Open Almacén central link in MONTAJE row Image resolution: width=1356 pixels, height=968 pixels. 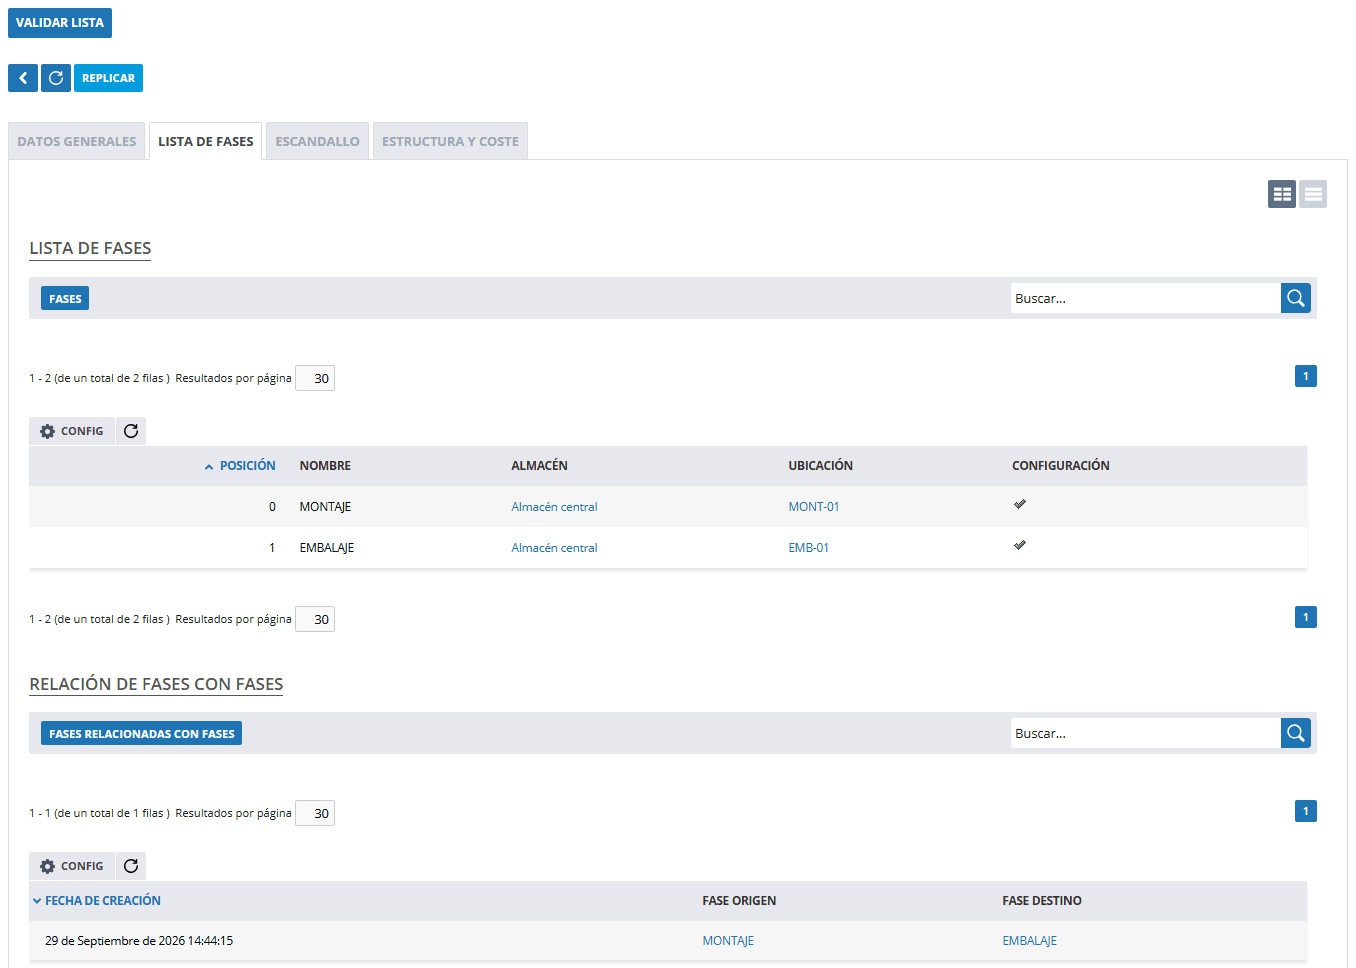tap(554, 507)
